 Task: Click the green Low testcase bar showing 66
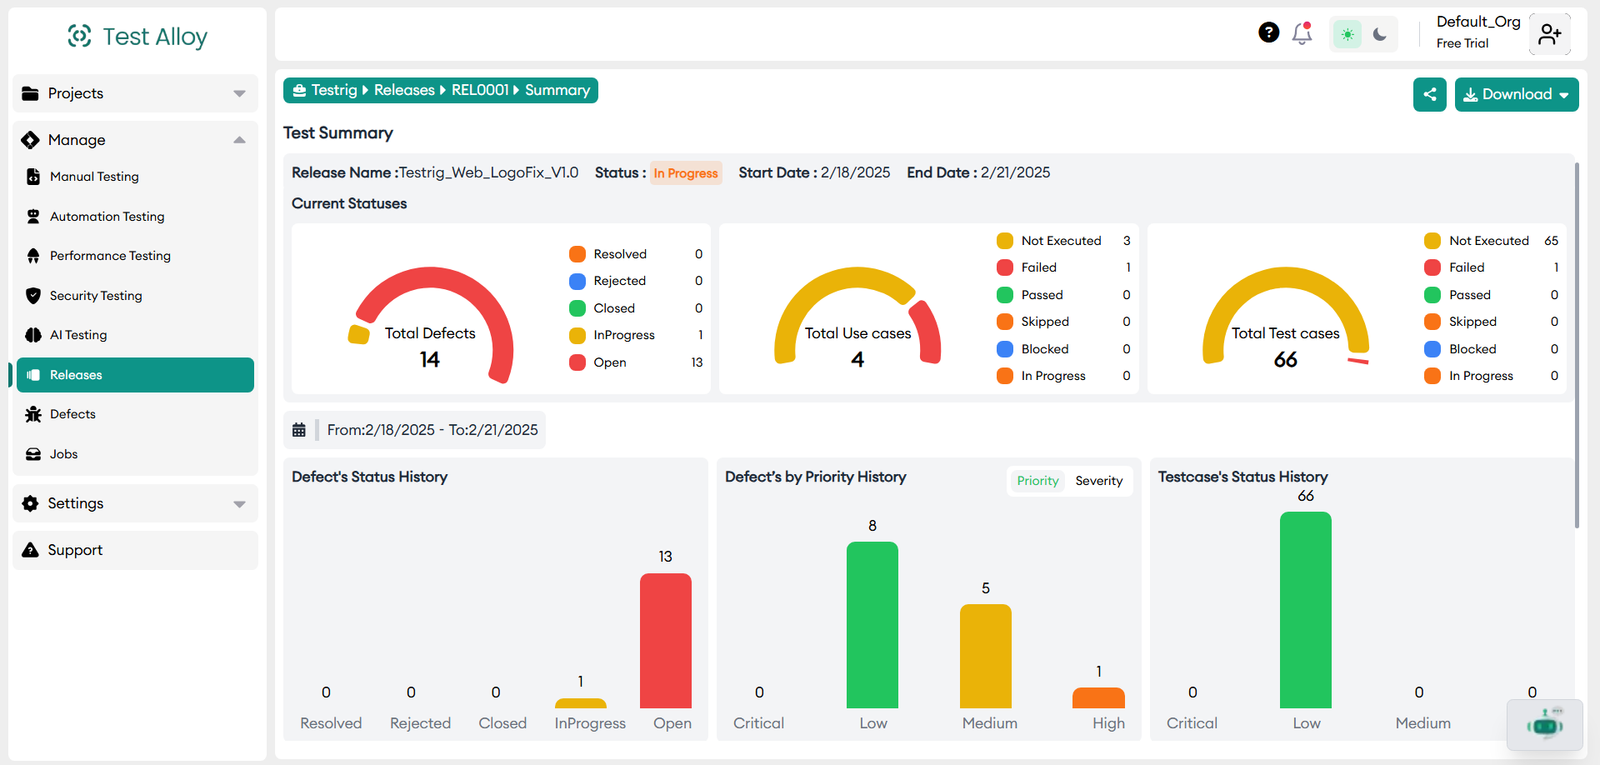coord(1306,610)
